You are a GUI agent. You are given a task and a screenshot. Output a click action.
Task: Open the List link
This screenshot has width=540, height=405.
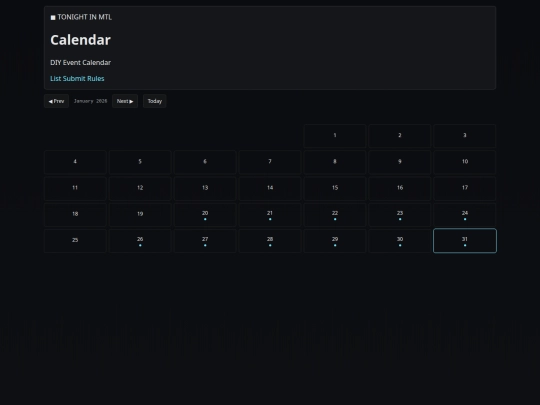[55, 79]
